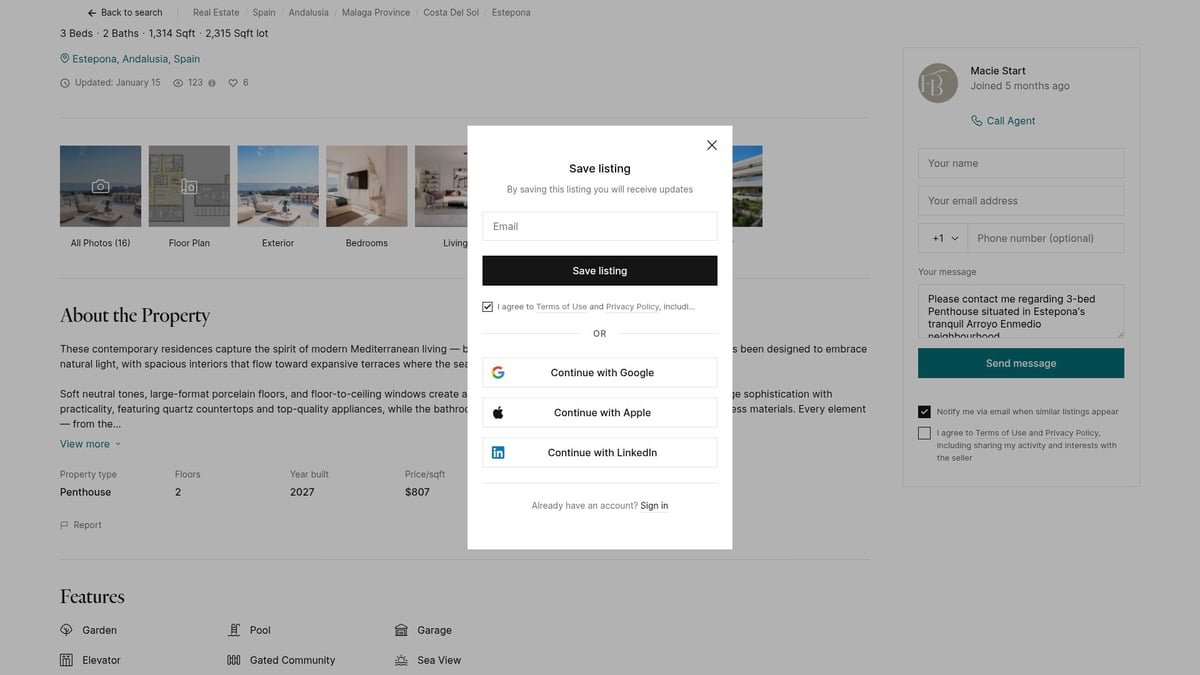Toggle Terms of Use checkbox in dialog
The height and width of the screenshot is (675, 1200).
[488, 307]
